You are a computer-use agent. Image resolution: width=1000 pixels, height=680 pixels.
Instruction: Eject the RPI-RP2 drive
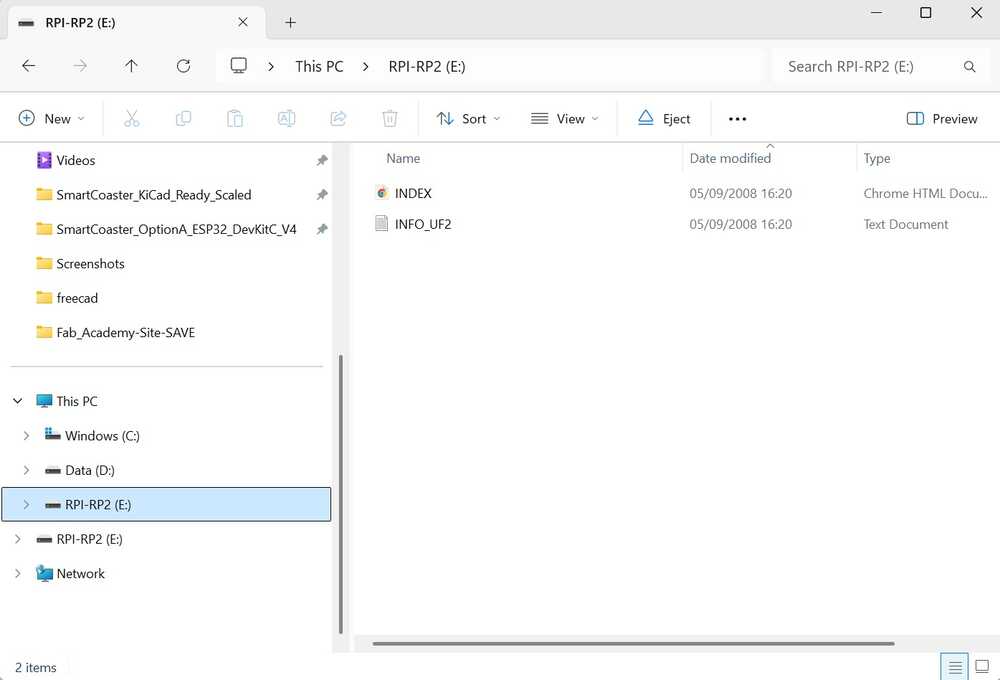(x=664, y=119)
